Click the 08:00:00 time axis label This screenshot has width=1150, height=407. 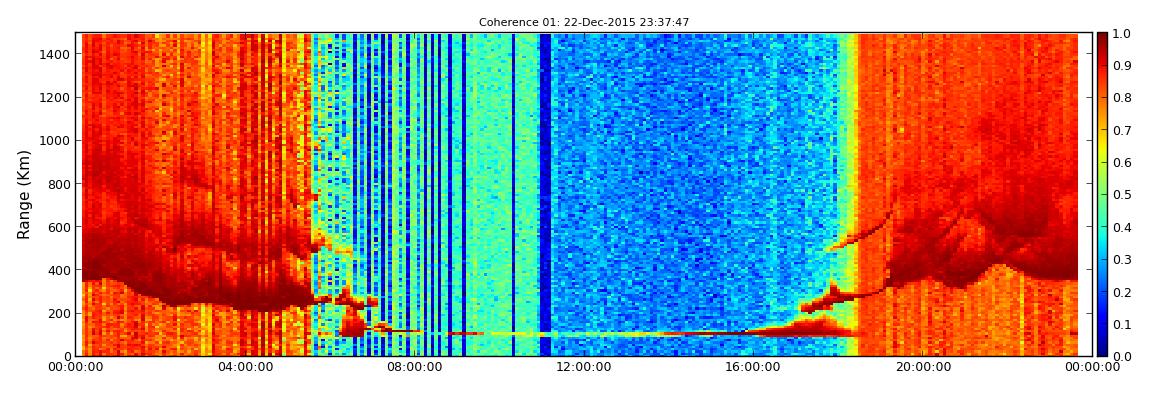[416, 367]
